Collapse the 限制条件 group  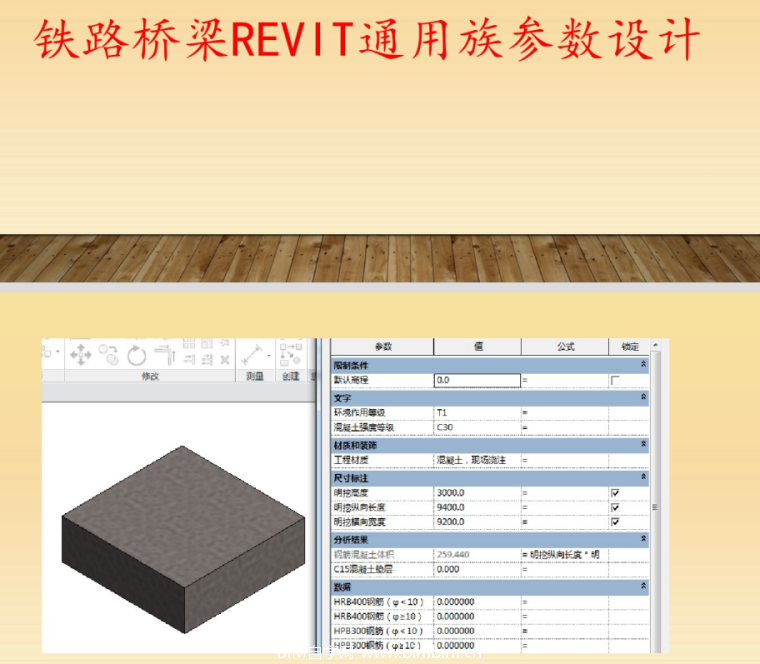[x=644, y=364]
